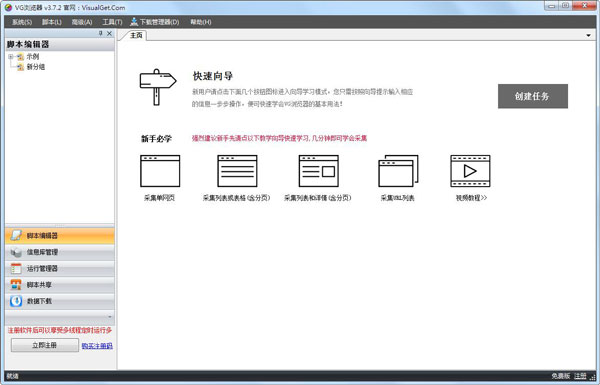
Task: Open the 采集单网页 wizard icon
Action: click(x=160, y=171)
